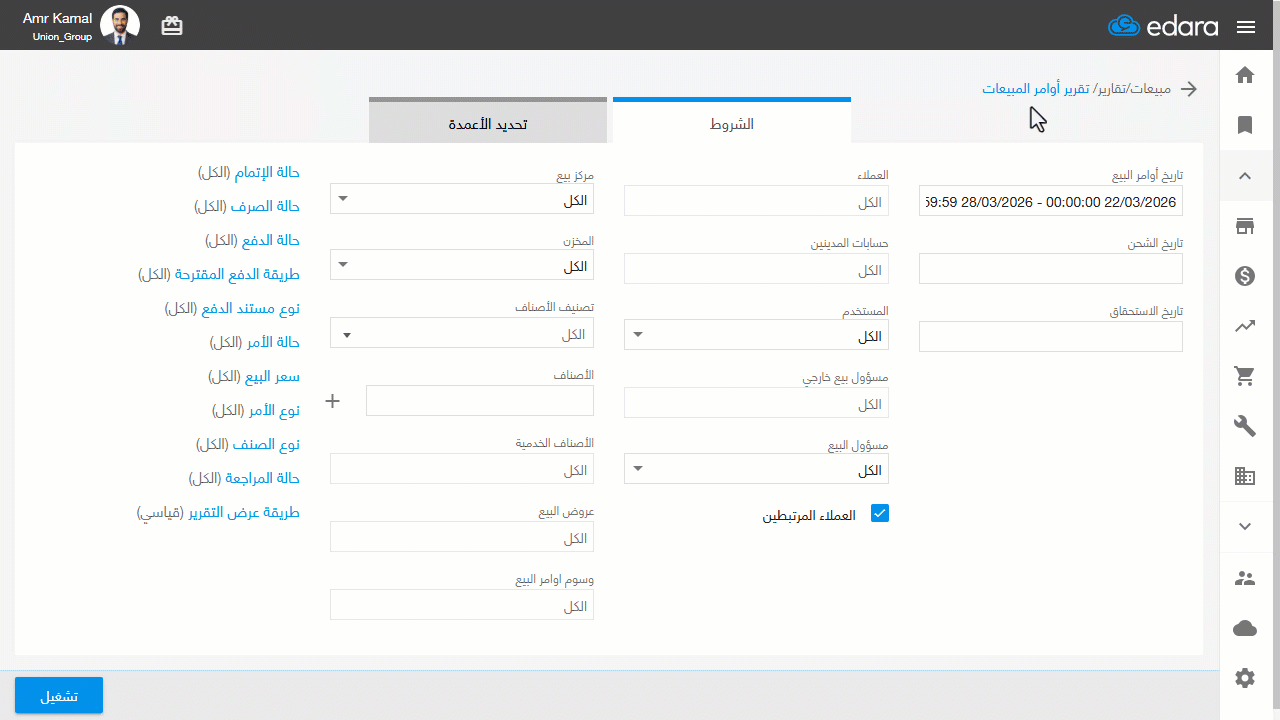Open the store icon in sidebar
Screen dimensions: 1280x720
[1245, 226]
